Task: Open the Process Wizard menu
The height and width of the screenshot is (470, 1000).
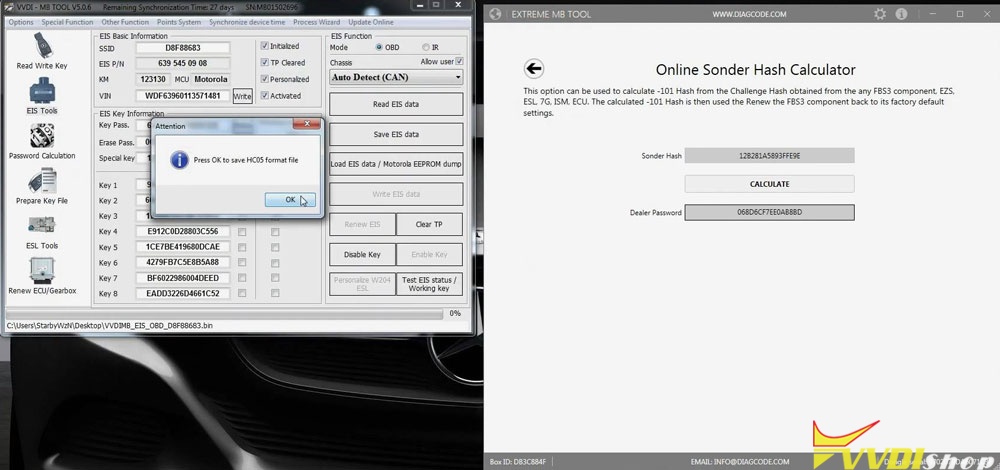Action: point(316,22)
